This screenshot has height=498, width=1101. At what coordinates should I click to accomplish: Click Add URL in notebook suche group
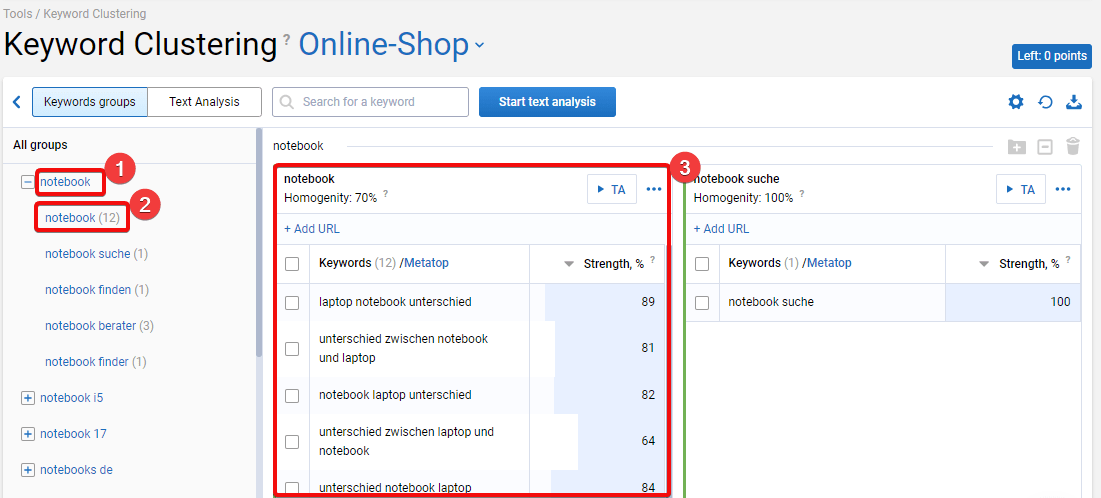(721, 229)
